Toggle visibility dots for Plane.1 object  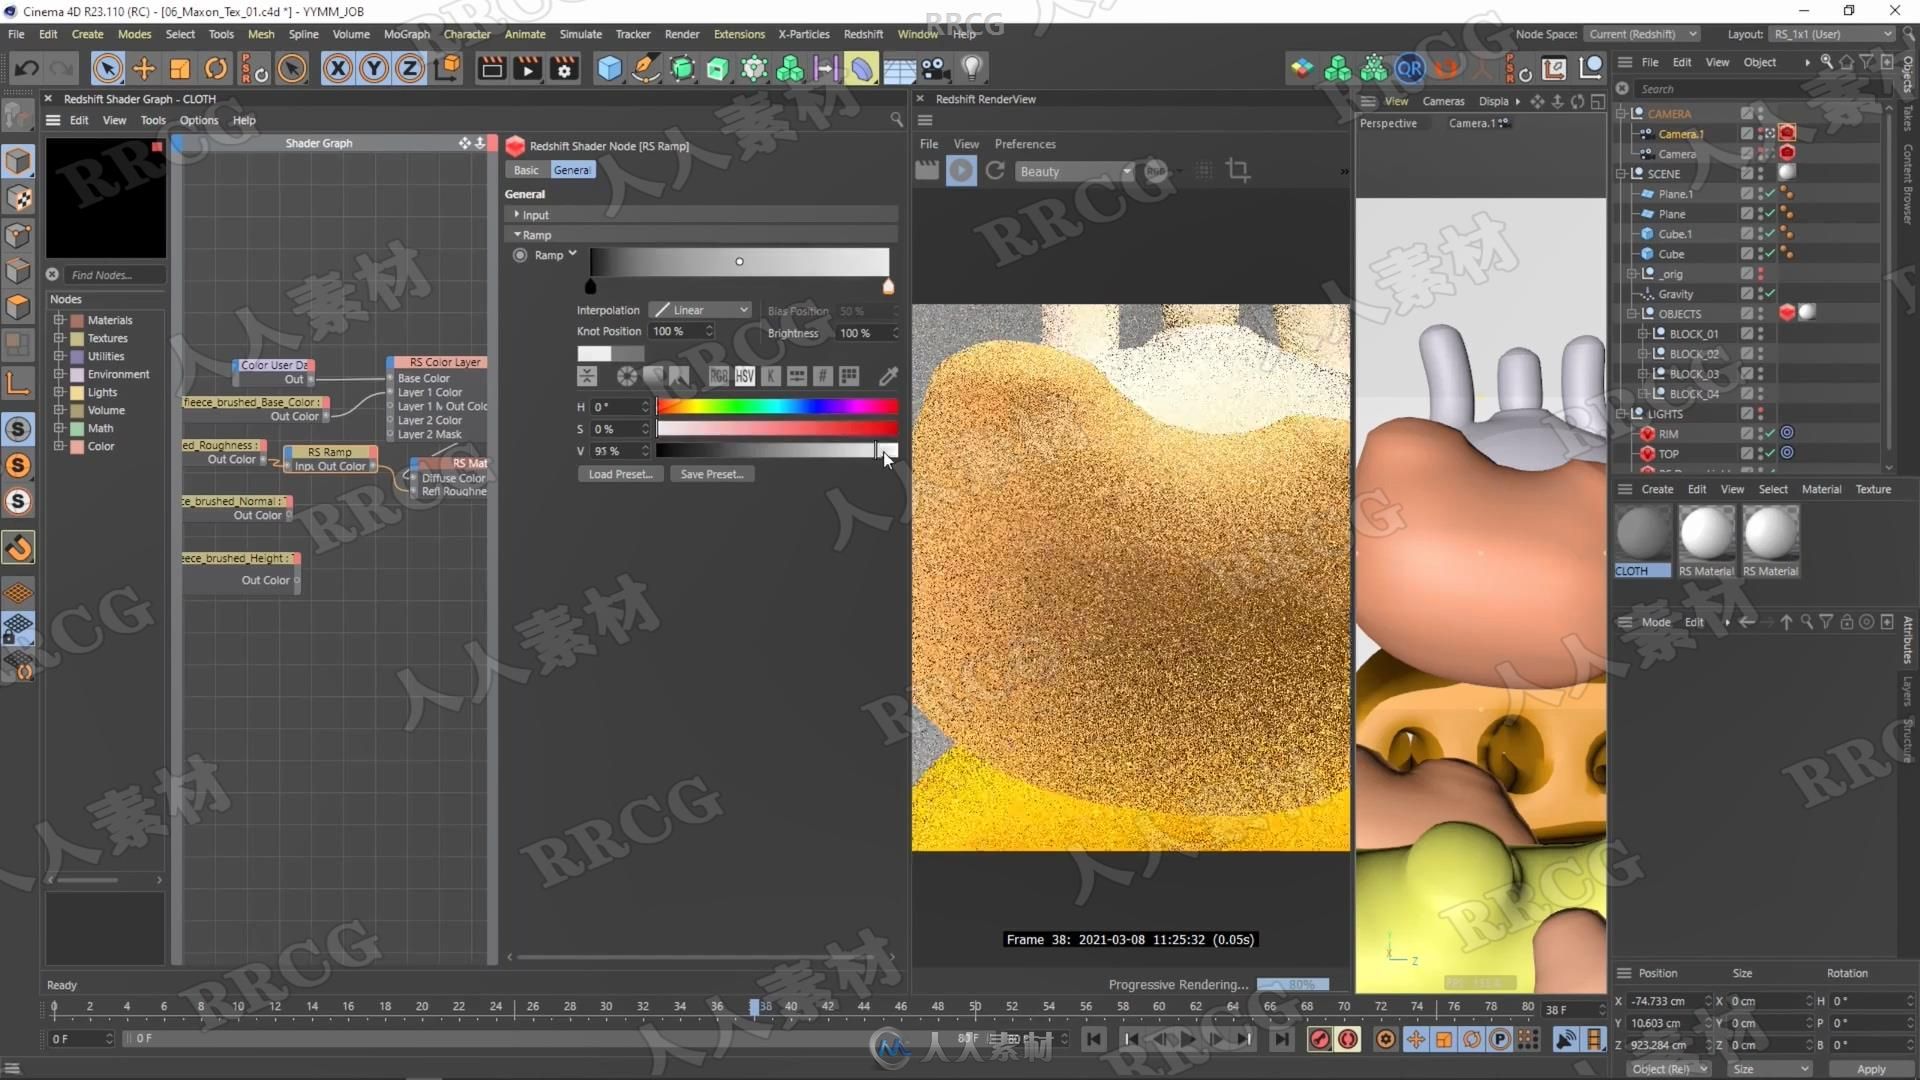[1760, 194]
